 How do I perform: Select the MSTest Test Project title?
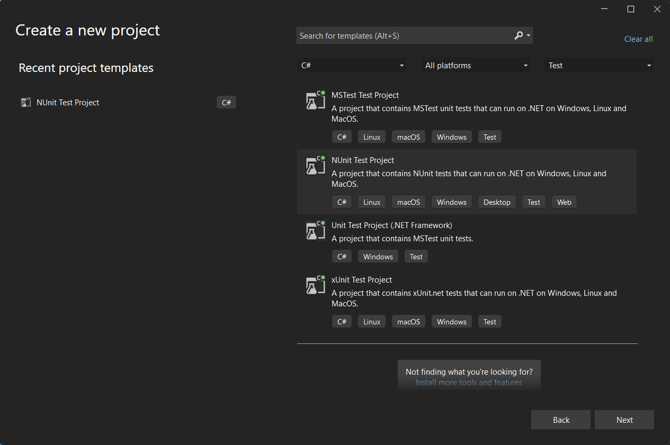(x=365, y=95)
